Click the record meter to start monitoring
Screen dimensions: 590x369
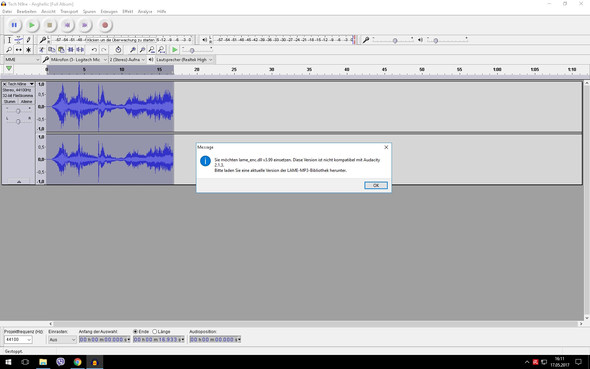click(120, 39)
